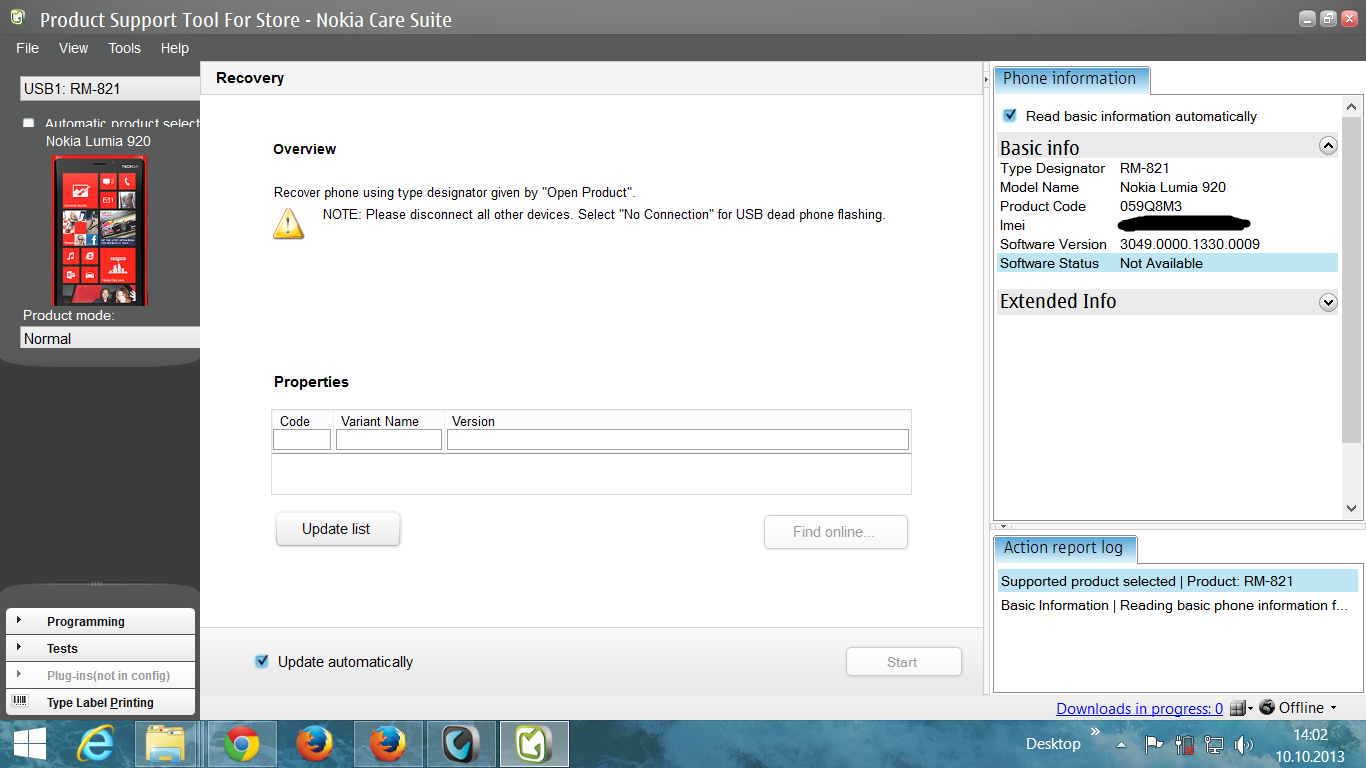The width and height of the screenshot is (1366, 768).
Task: Click the Desktop toolbar label on taskbar
Action: (x=1053, y=743)
